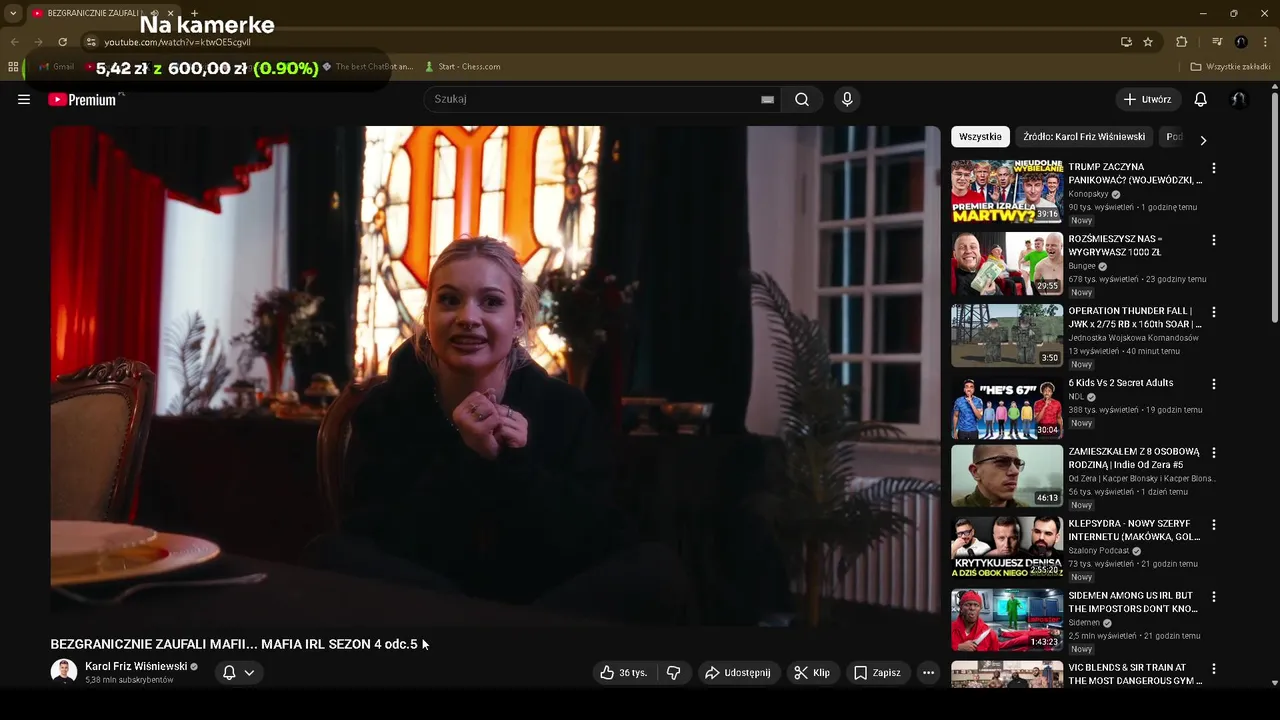Open more actions three-dot menu below video
Screen dimensions: 1280x720
[928, 673]
